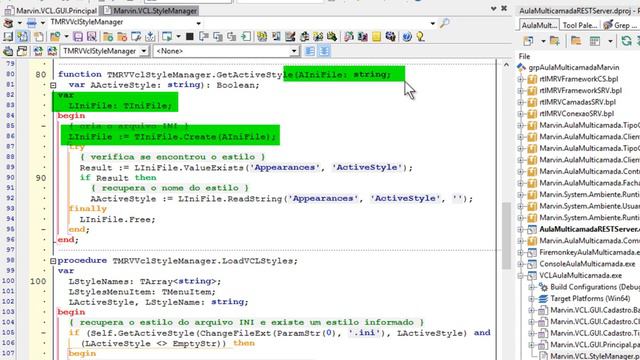Click line number 90 in the gutter

pyautogui.click(x=40, y=178)
